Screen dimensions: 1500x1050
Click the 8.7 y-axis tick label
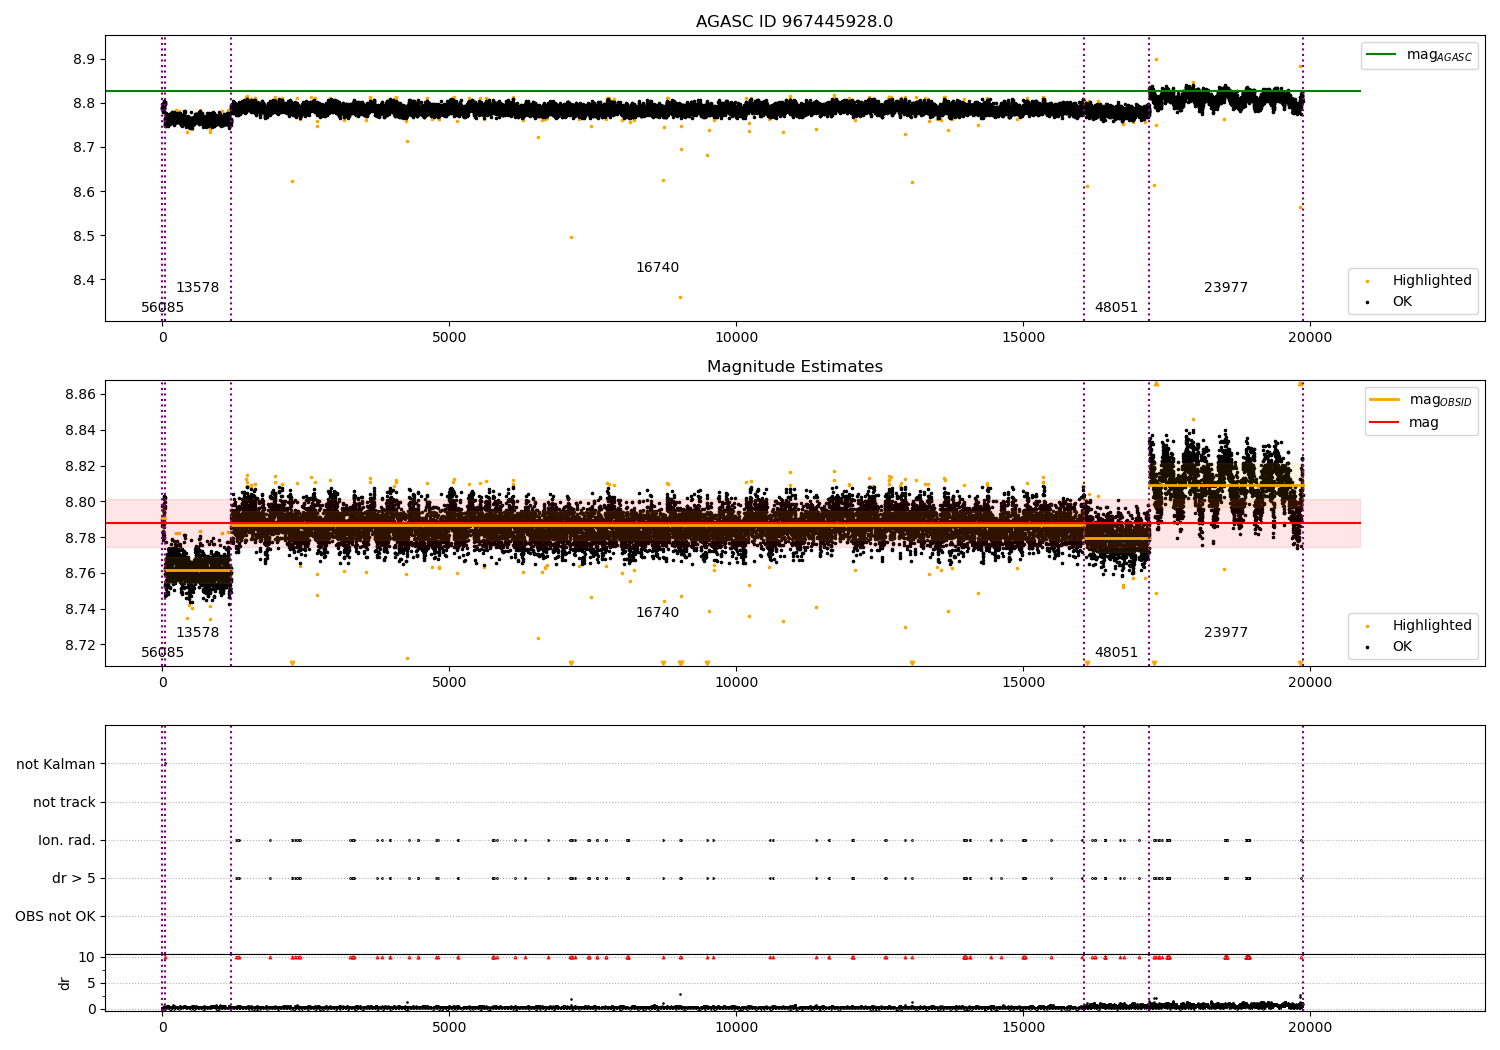click(84, 147)
